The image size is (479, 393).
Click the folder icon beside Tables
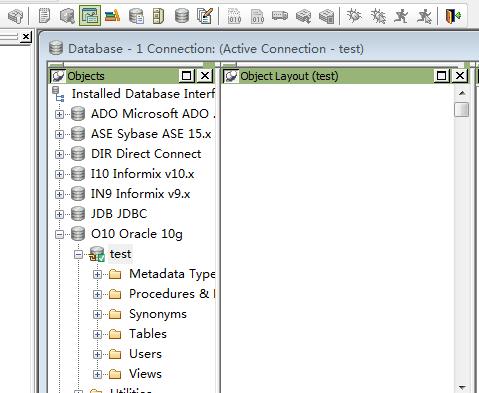(x=115, y=334)
